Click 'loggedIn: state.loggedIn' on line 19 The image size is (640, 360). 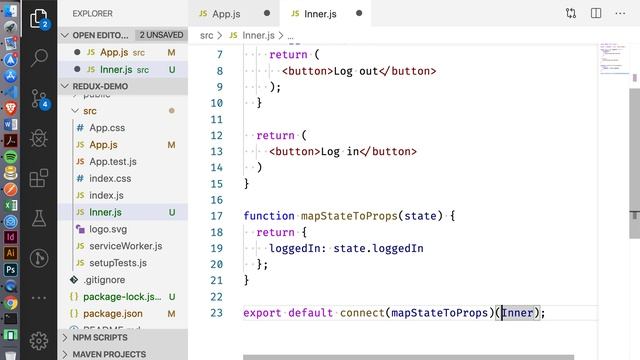[346, 248]
